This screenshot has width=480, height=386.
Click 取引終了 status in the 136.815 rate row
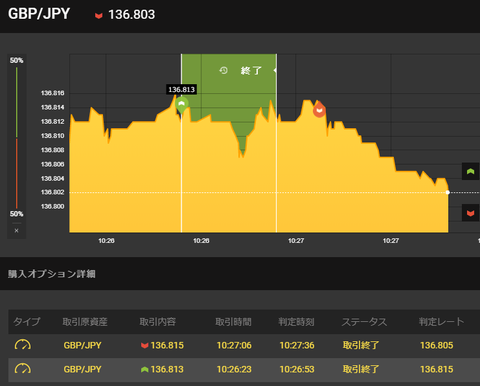point(361,369)
